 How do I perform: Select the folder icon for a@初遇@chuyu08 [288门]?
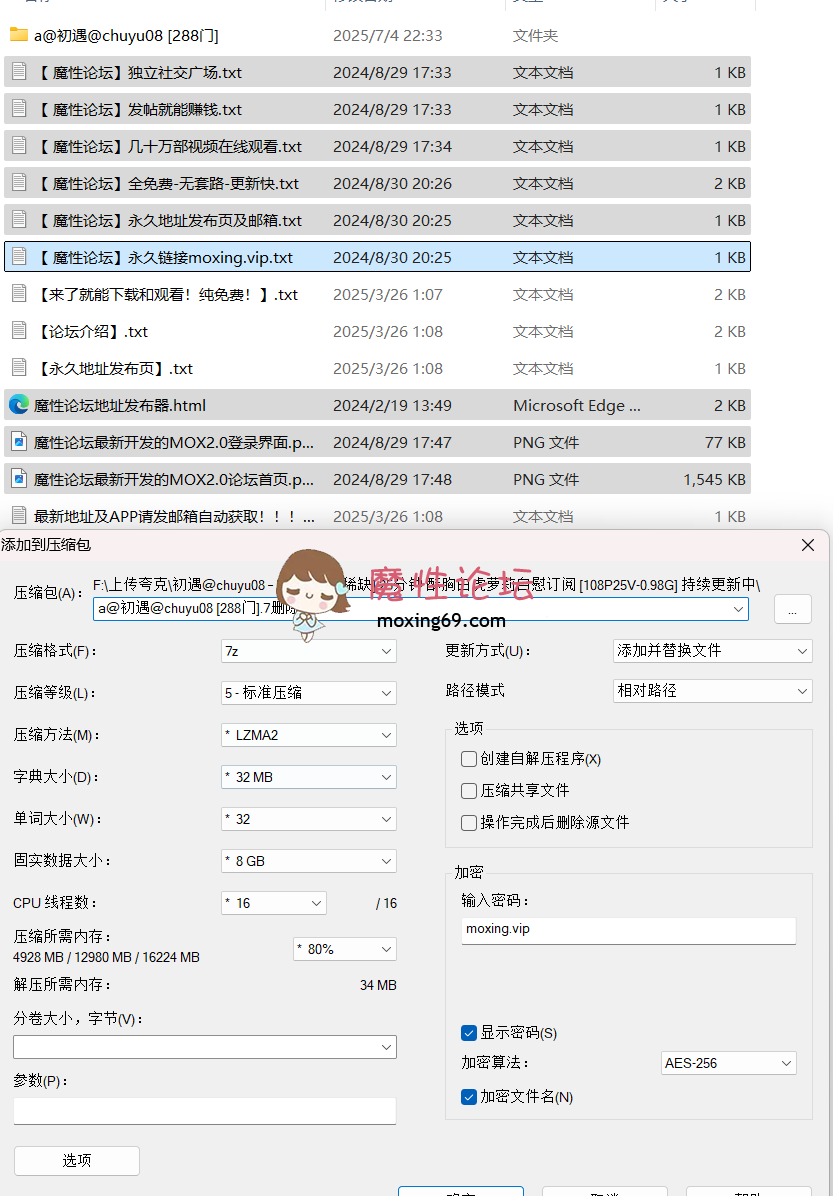point(19,35)
